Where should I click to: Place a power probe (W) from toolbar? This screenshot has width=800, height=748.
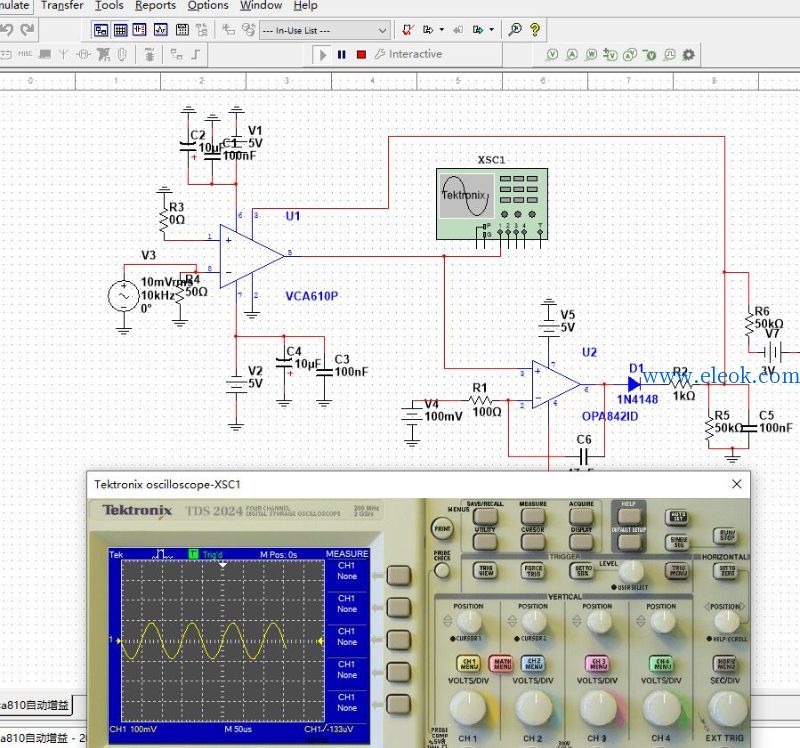[591, 55]
